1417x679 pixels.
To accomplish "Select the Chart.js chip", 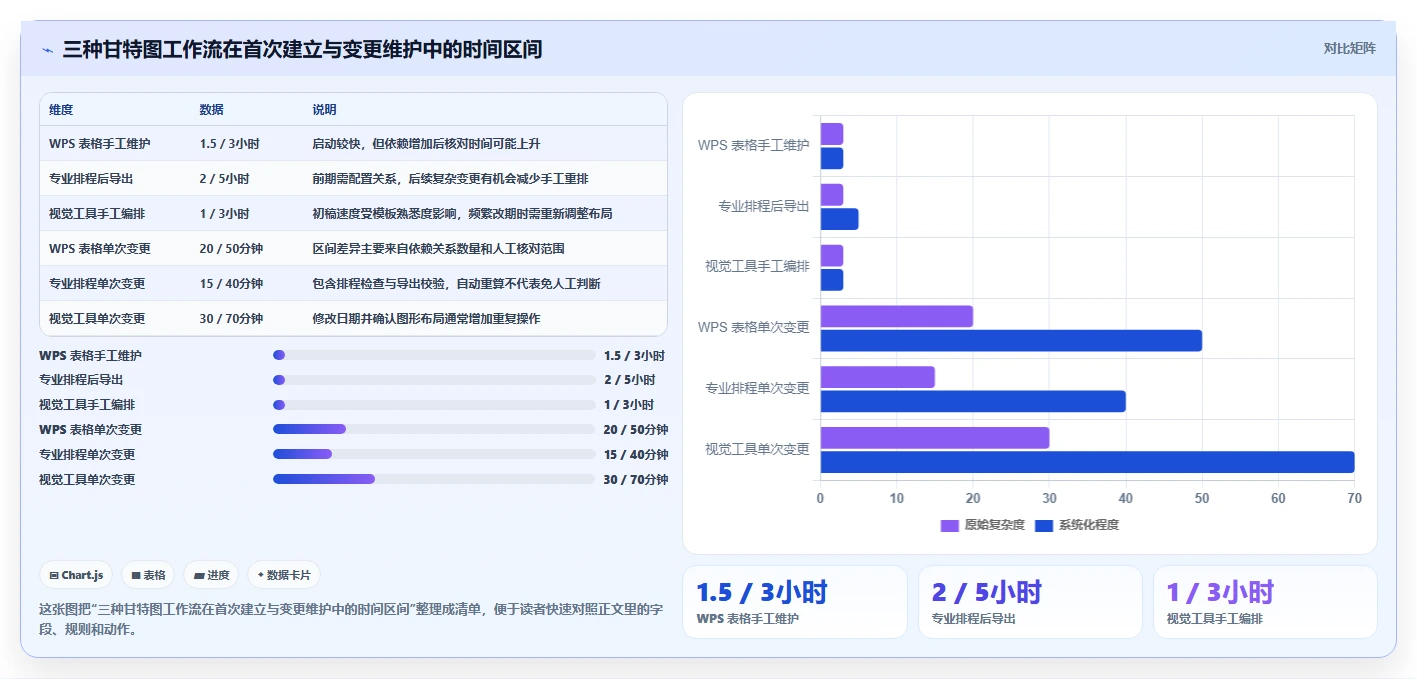I will [x=76, y=575].
